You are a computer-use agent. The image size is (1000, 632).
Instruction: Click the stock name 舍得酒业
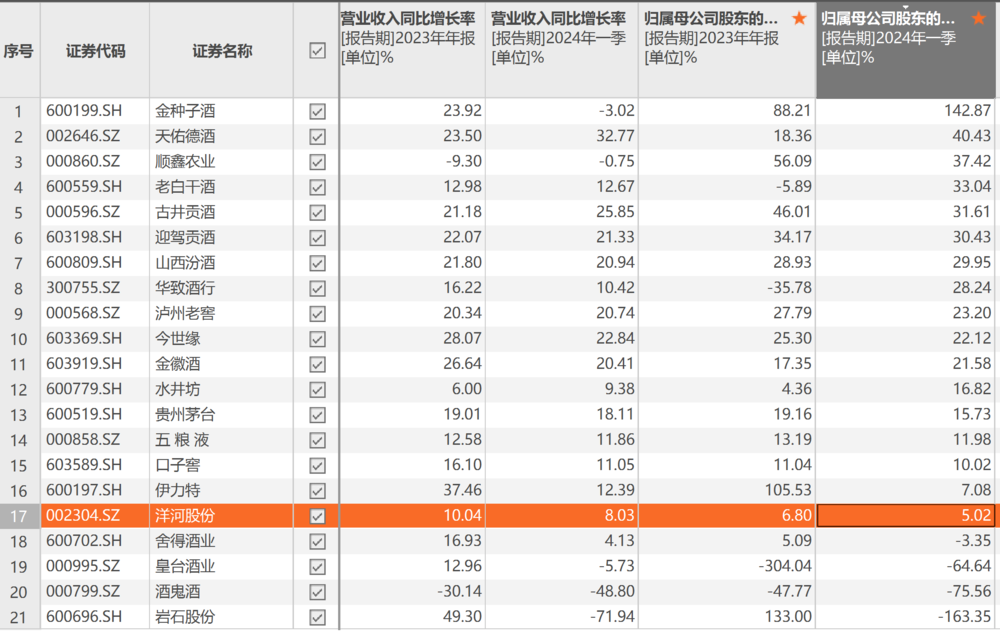pos(185,541)
